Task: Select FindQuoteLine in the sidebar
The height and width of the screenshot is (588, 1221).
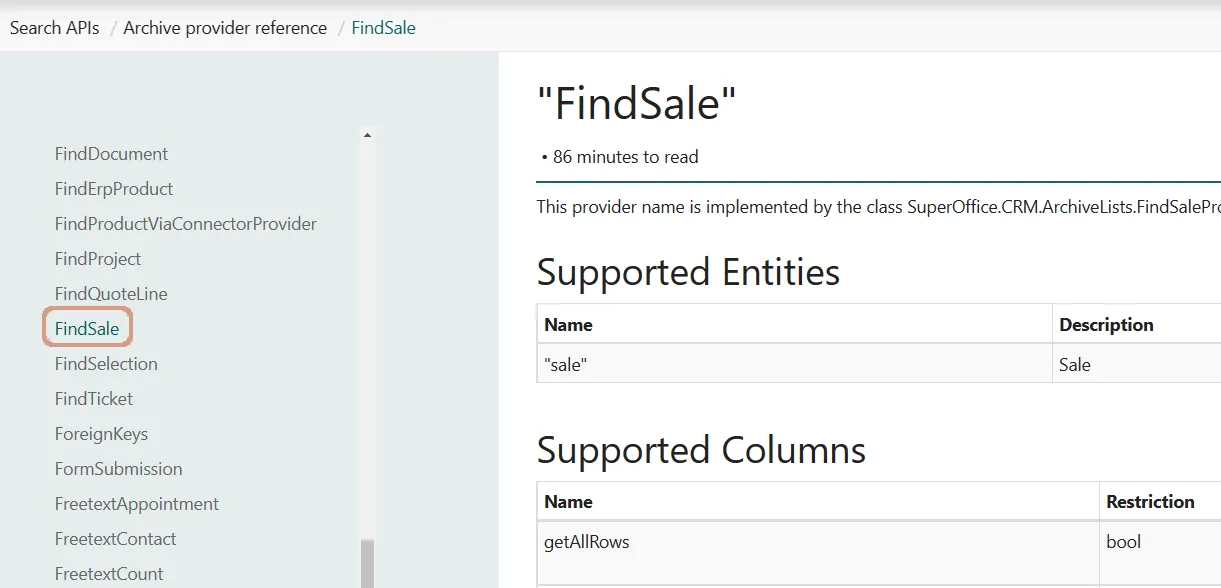Action: pos(111,294)
